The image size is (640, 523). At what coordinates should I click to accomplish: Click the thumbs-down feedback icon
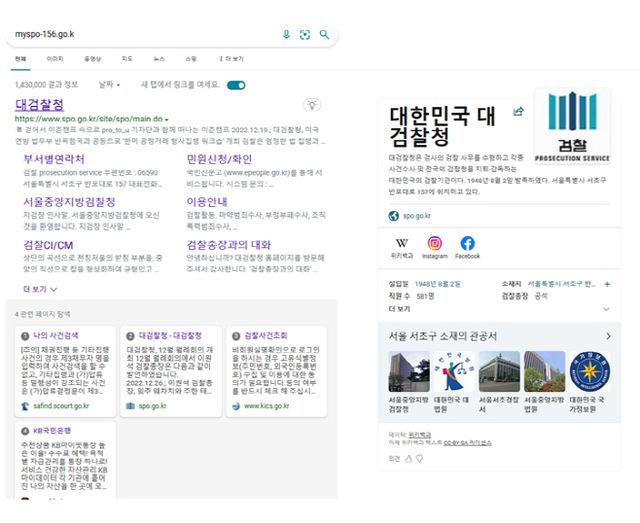(419, 459)
